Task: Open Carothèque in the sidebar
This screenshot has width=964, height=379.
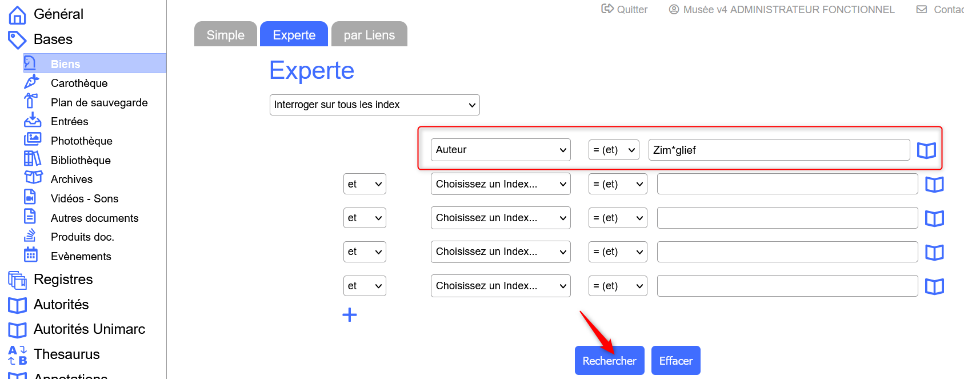Action: click(x=79, y=83)
